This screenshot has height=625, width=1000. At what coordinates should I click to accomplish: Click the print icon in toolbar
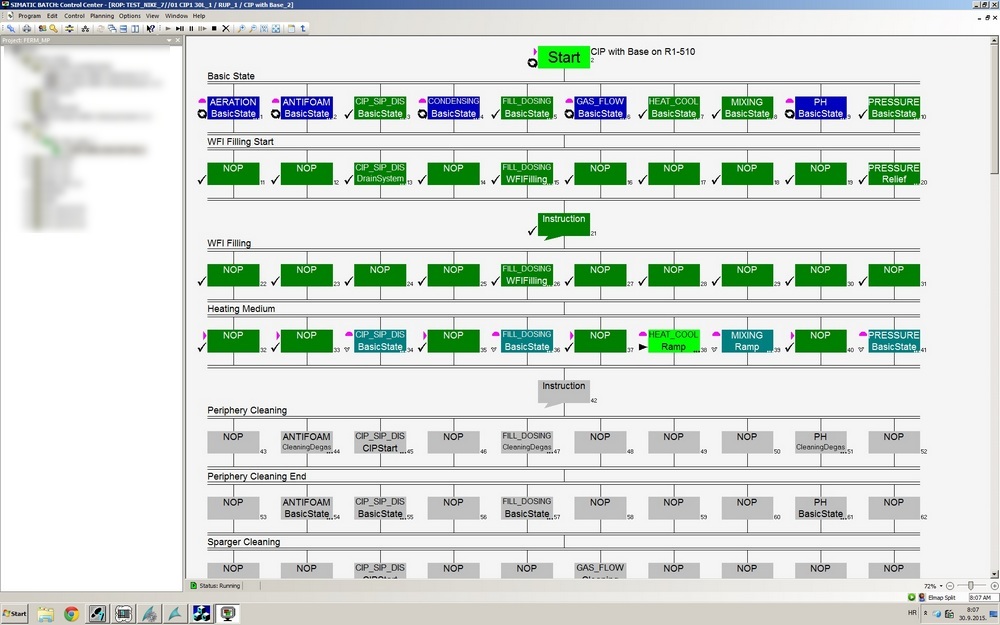click(x=26, y=28)
